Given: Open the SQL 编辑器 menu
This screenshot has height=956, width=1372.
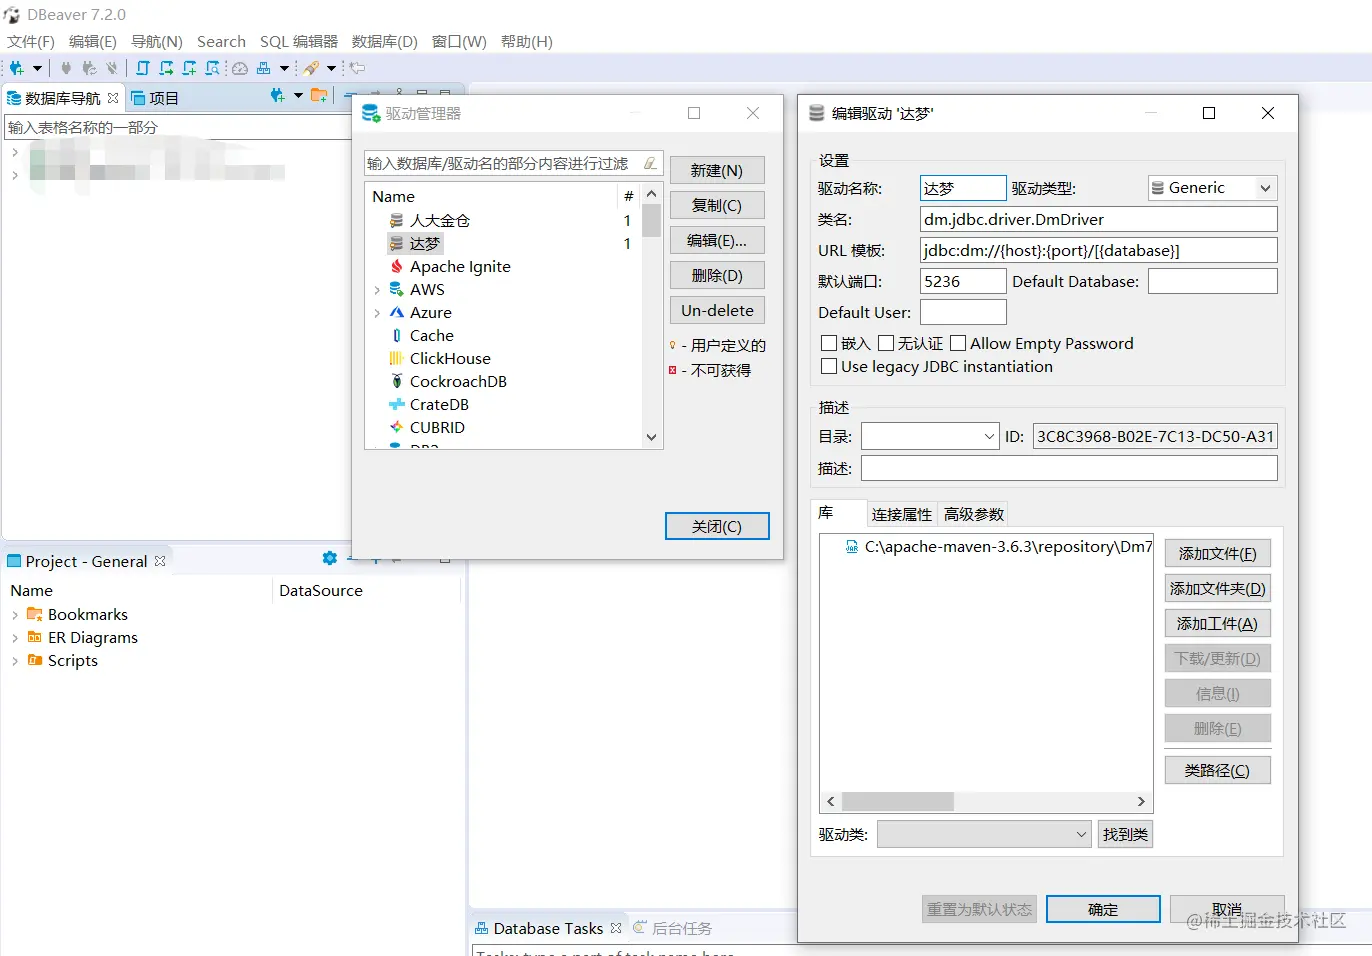Looking at the screenshot, I should point(299,41).
